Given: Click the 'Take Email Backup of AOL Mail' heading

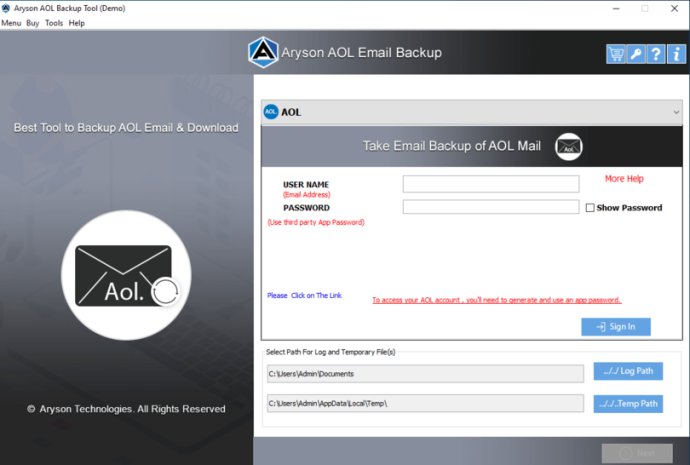Looking at the screenshot, I should [x=451, y=146].
